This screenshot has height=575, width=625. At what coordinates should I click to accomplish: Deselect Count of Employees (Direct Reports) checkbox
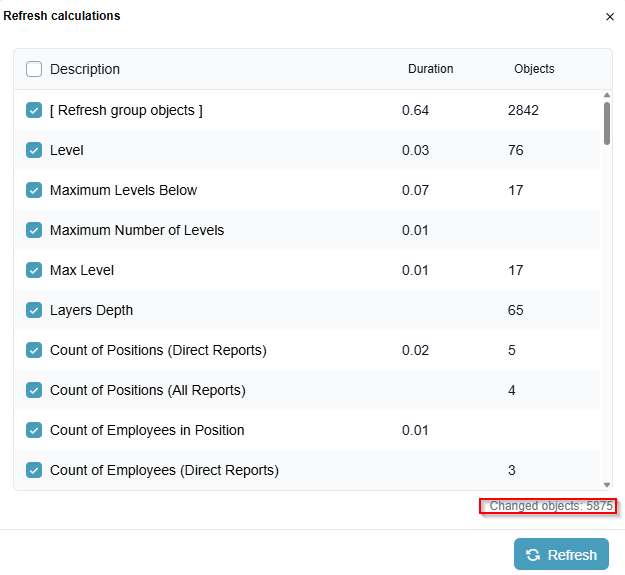[x=34, y=470]
